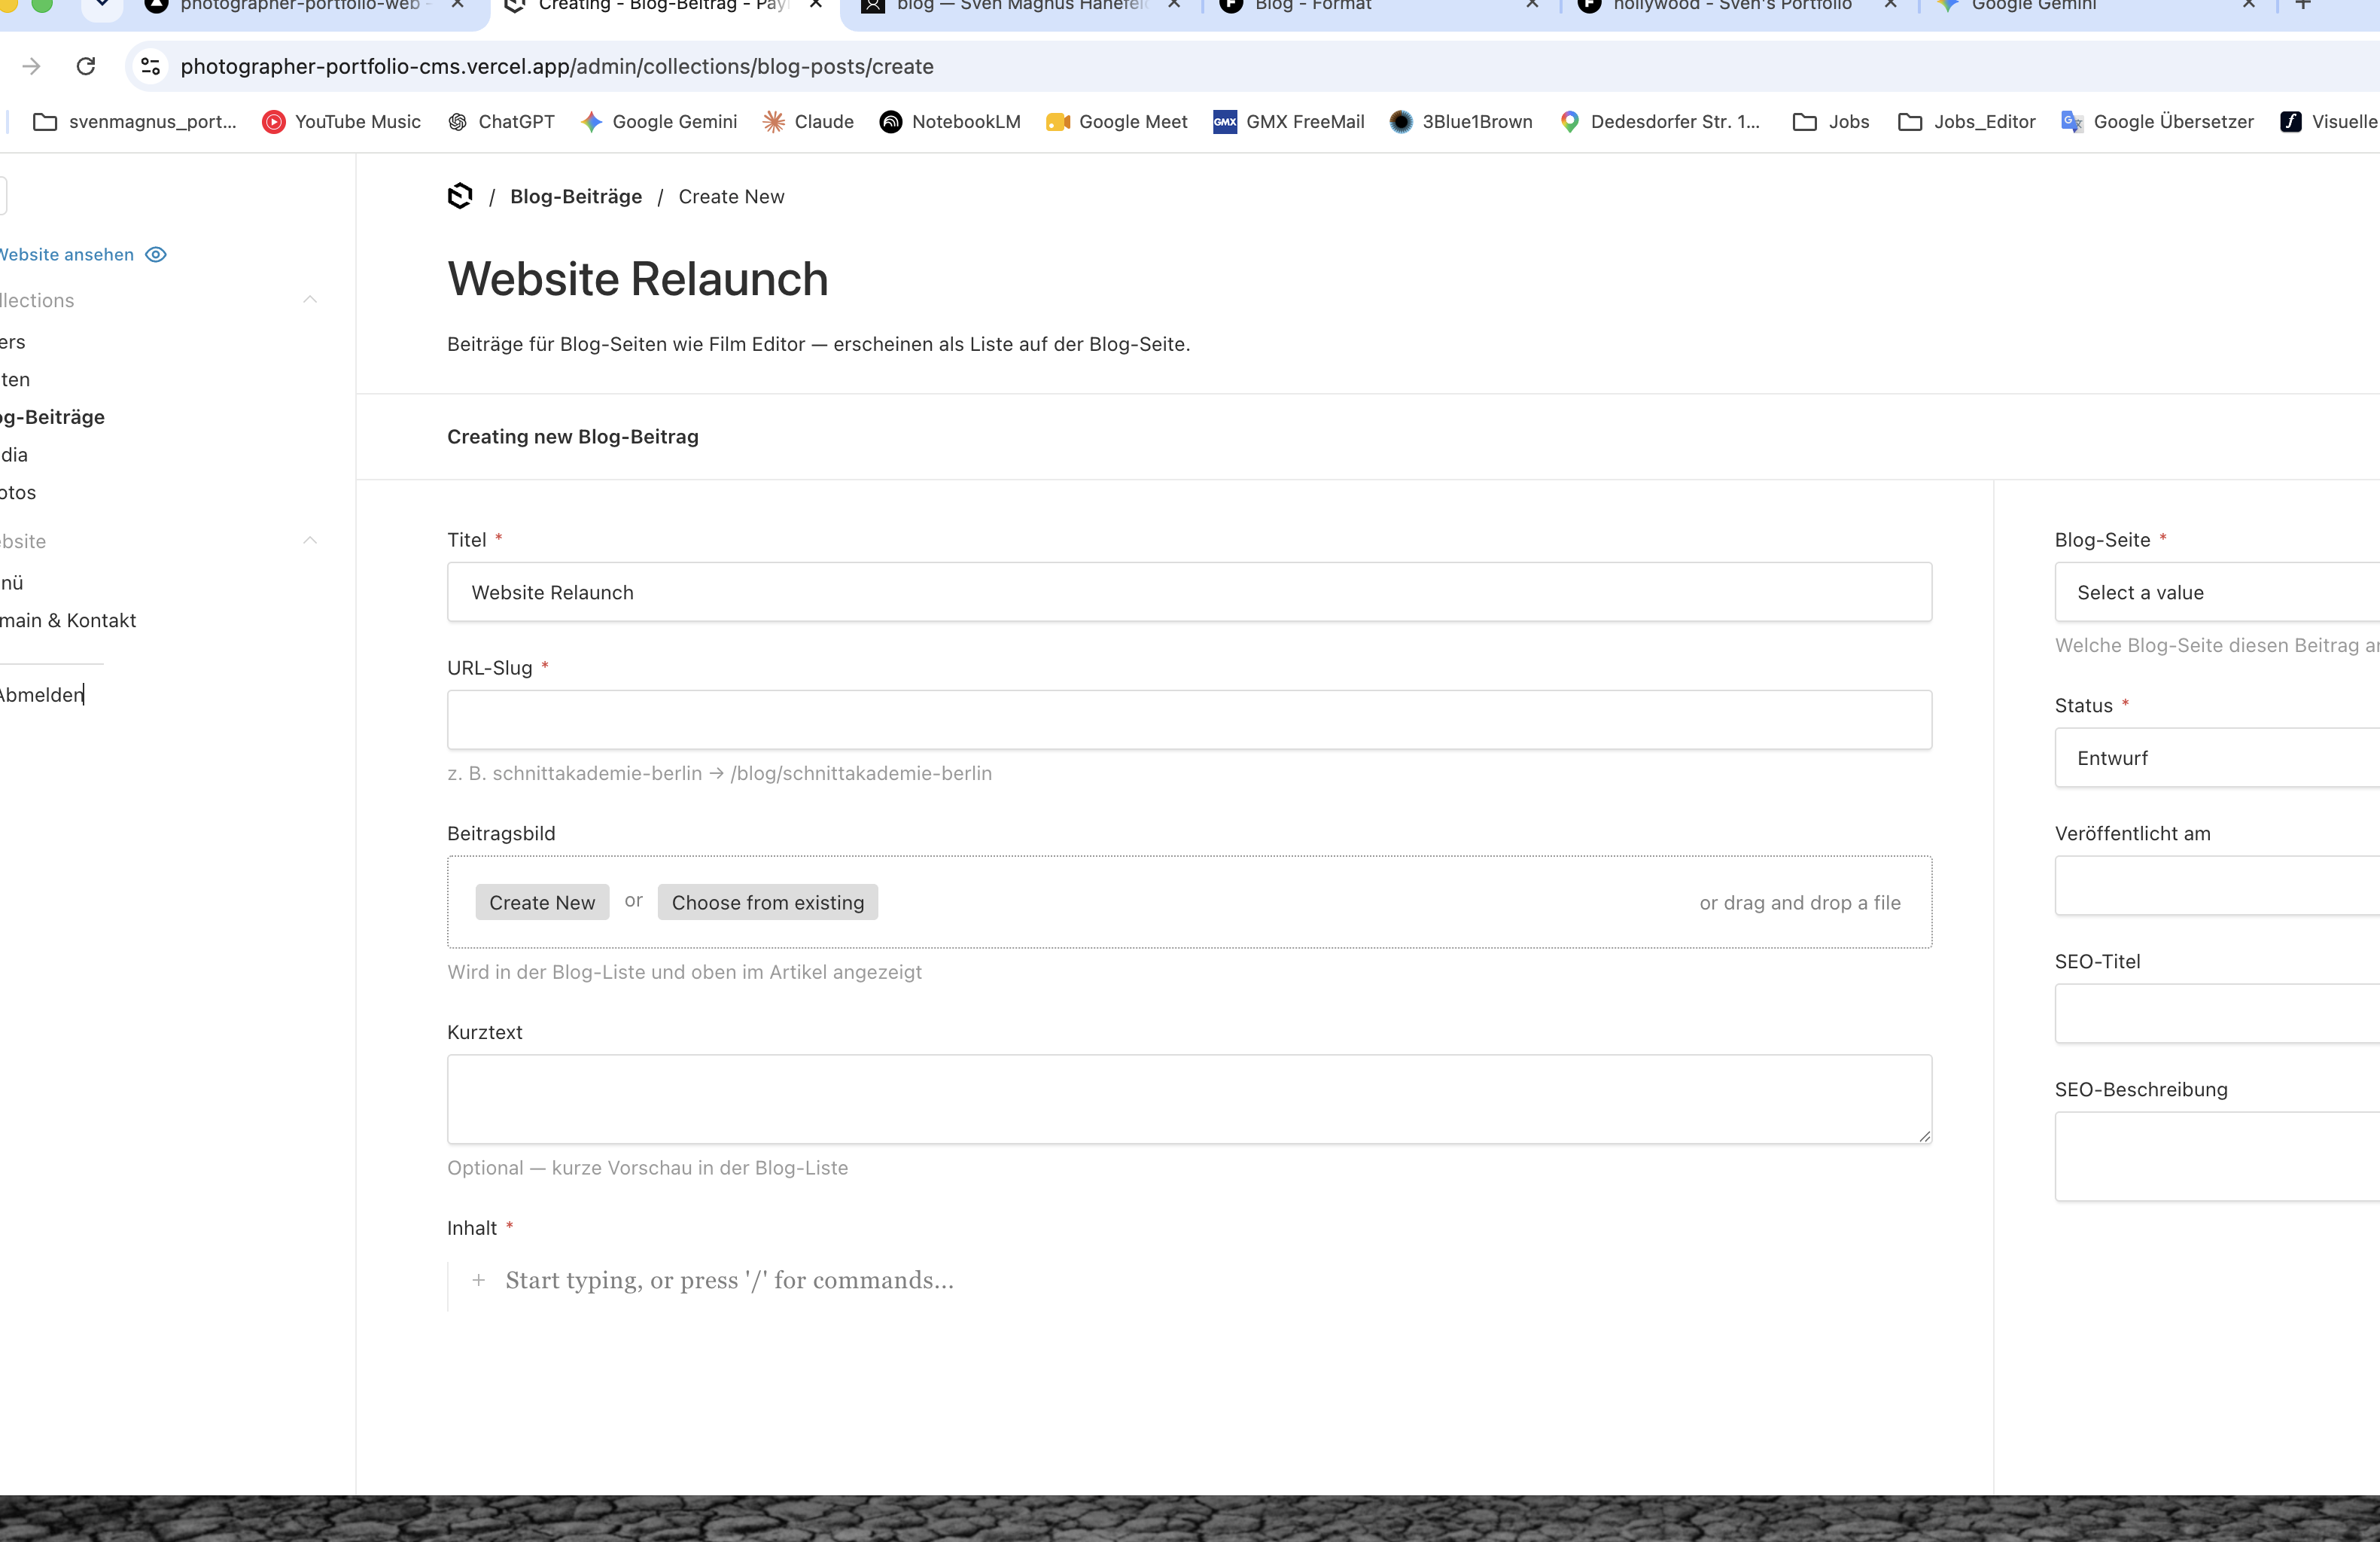Click the Website ansehen link

click(x=66, y=254)
